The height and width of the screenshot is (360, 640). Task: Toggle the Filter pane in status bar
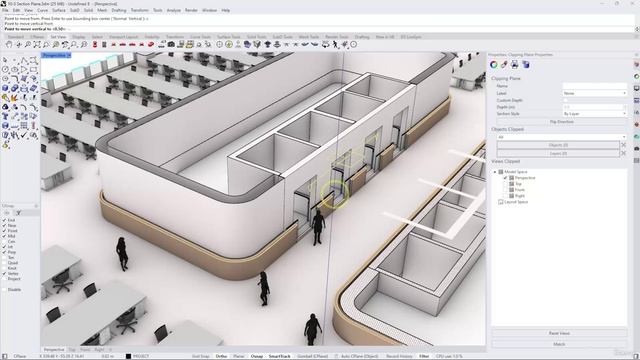[x=424, y=356]
